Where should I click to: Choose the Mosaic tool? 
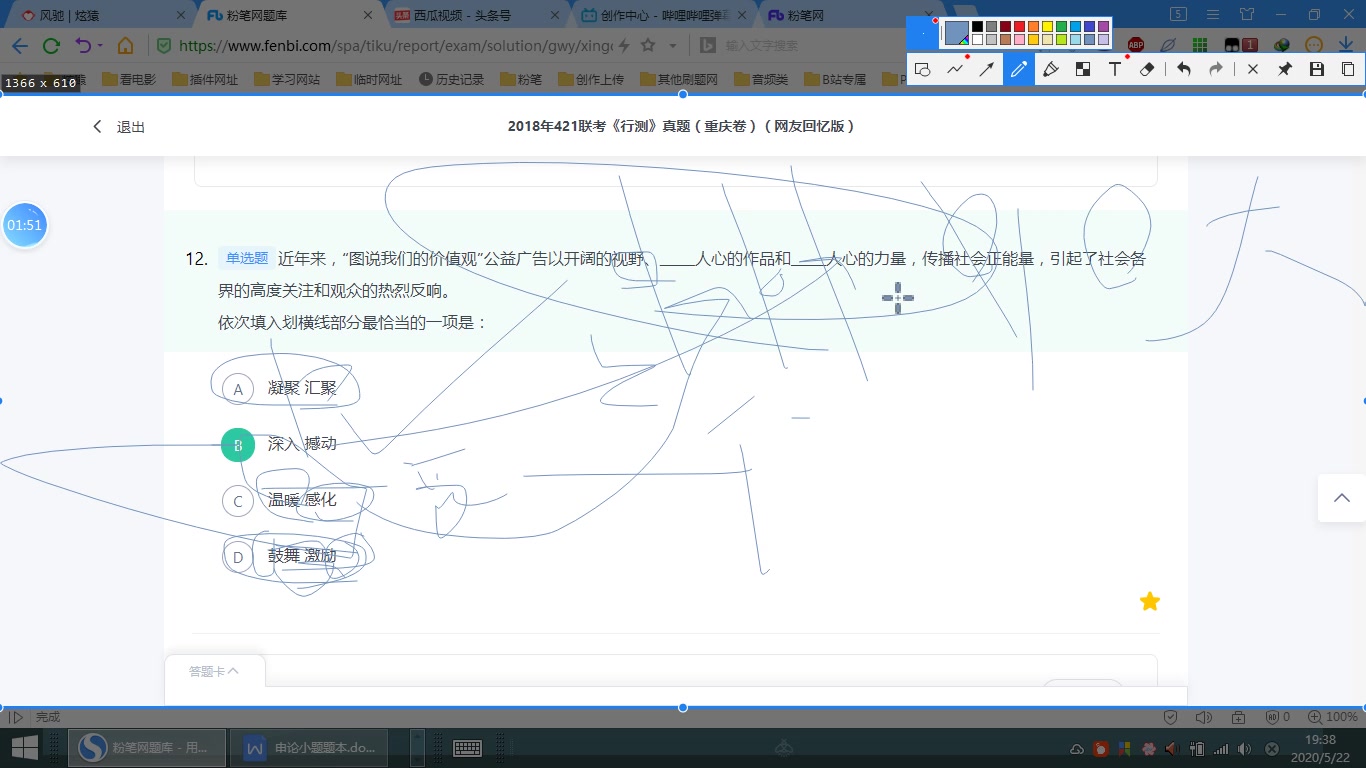coord(1083,69)
